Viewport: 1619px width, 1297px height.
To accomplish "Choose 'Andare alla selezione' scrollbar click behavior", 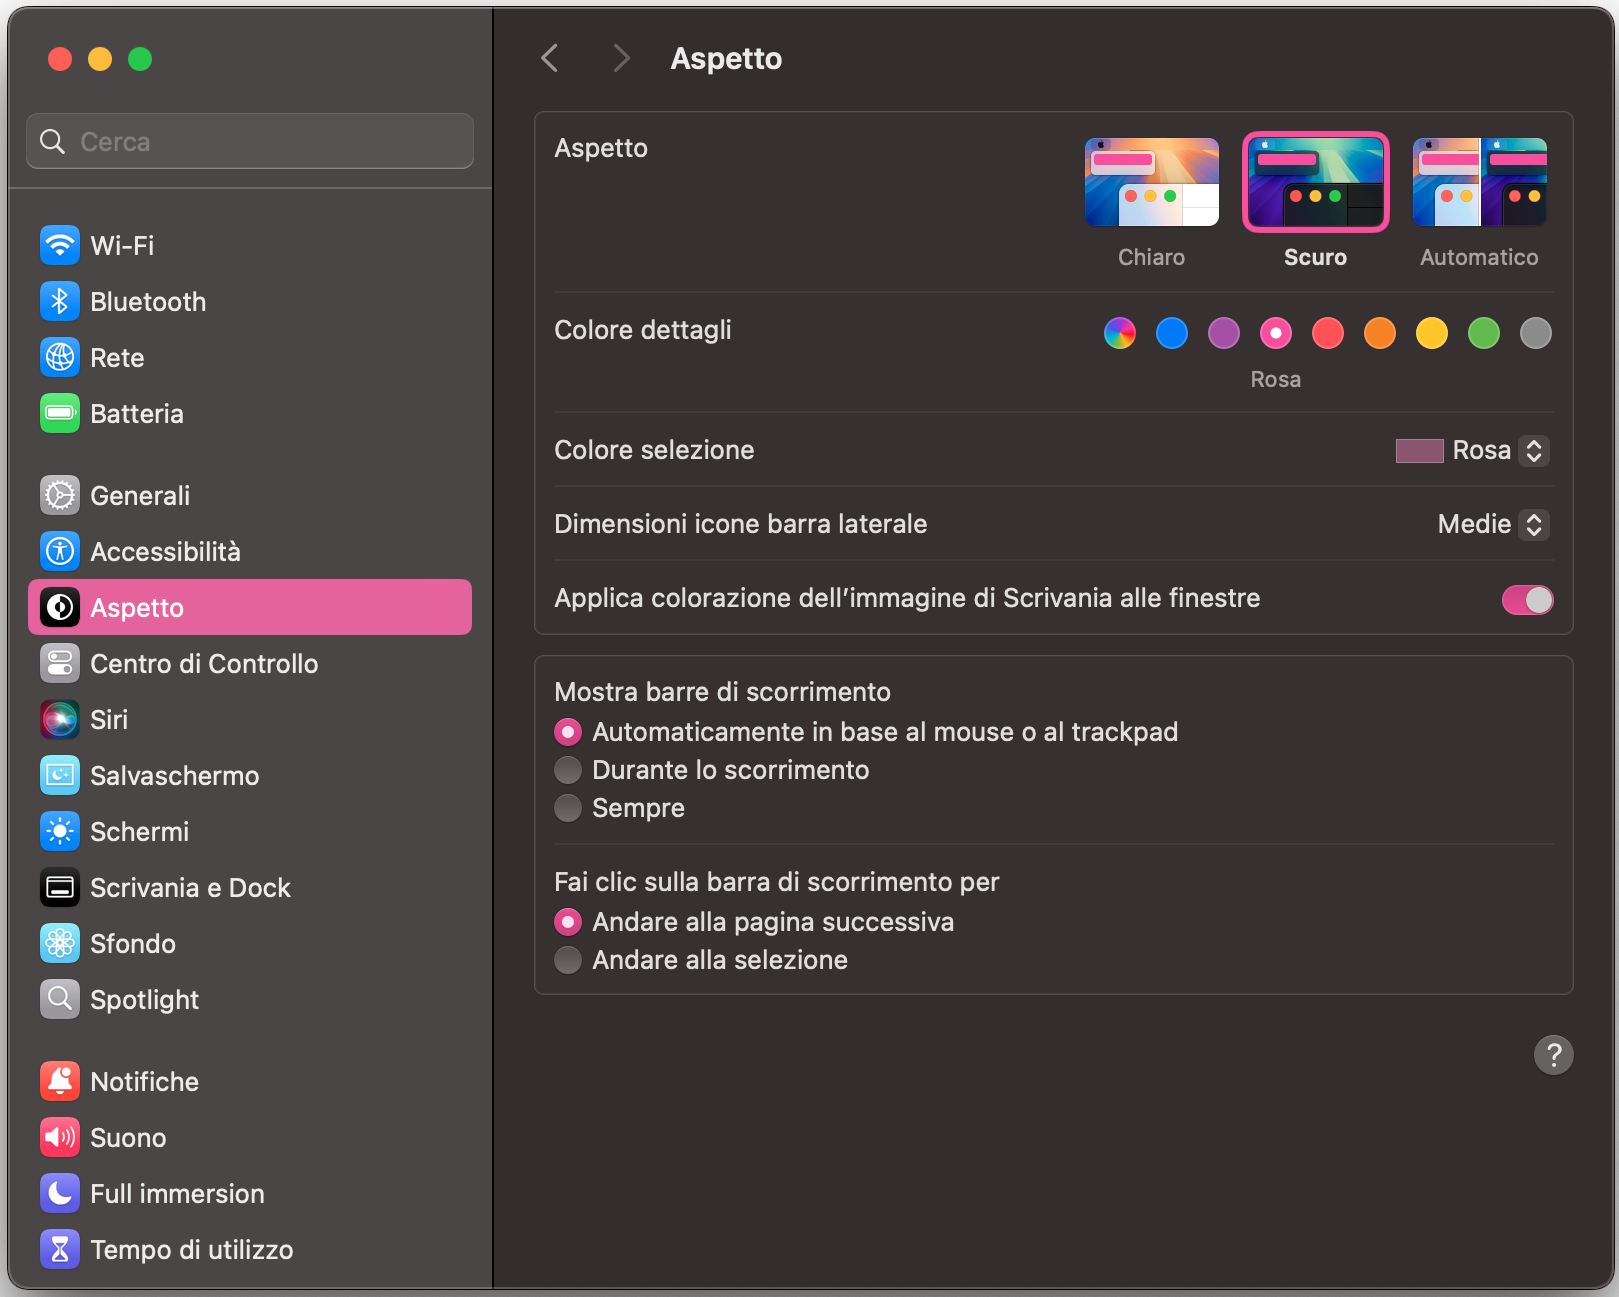I will coord(567,959).
